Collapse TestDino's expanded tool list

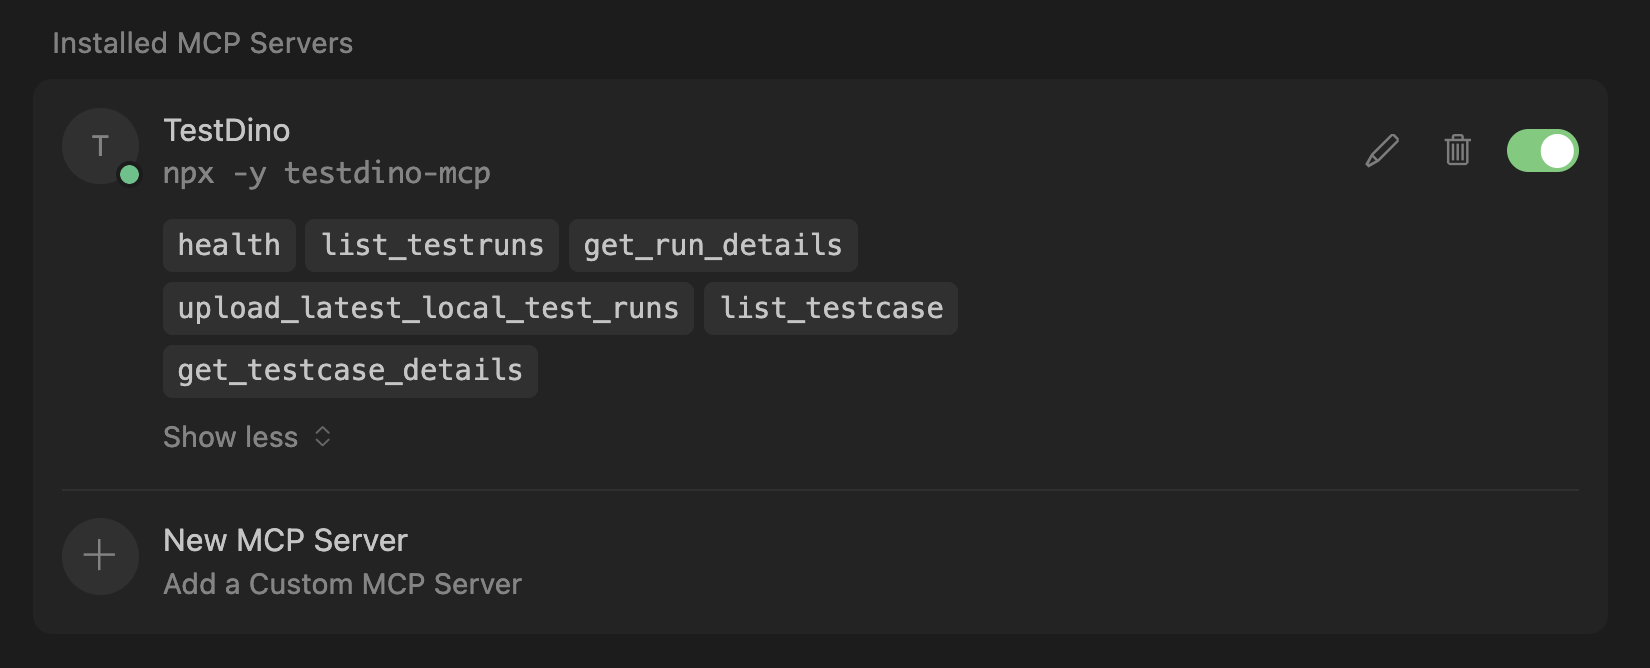pyautogui.click(x=230, y=437)
